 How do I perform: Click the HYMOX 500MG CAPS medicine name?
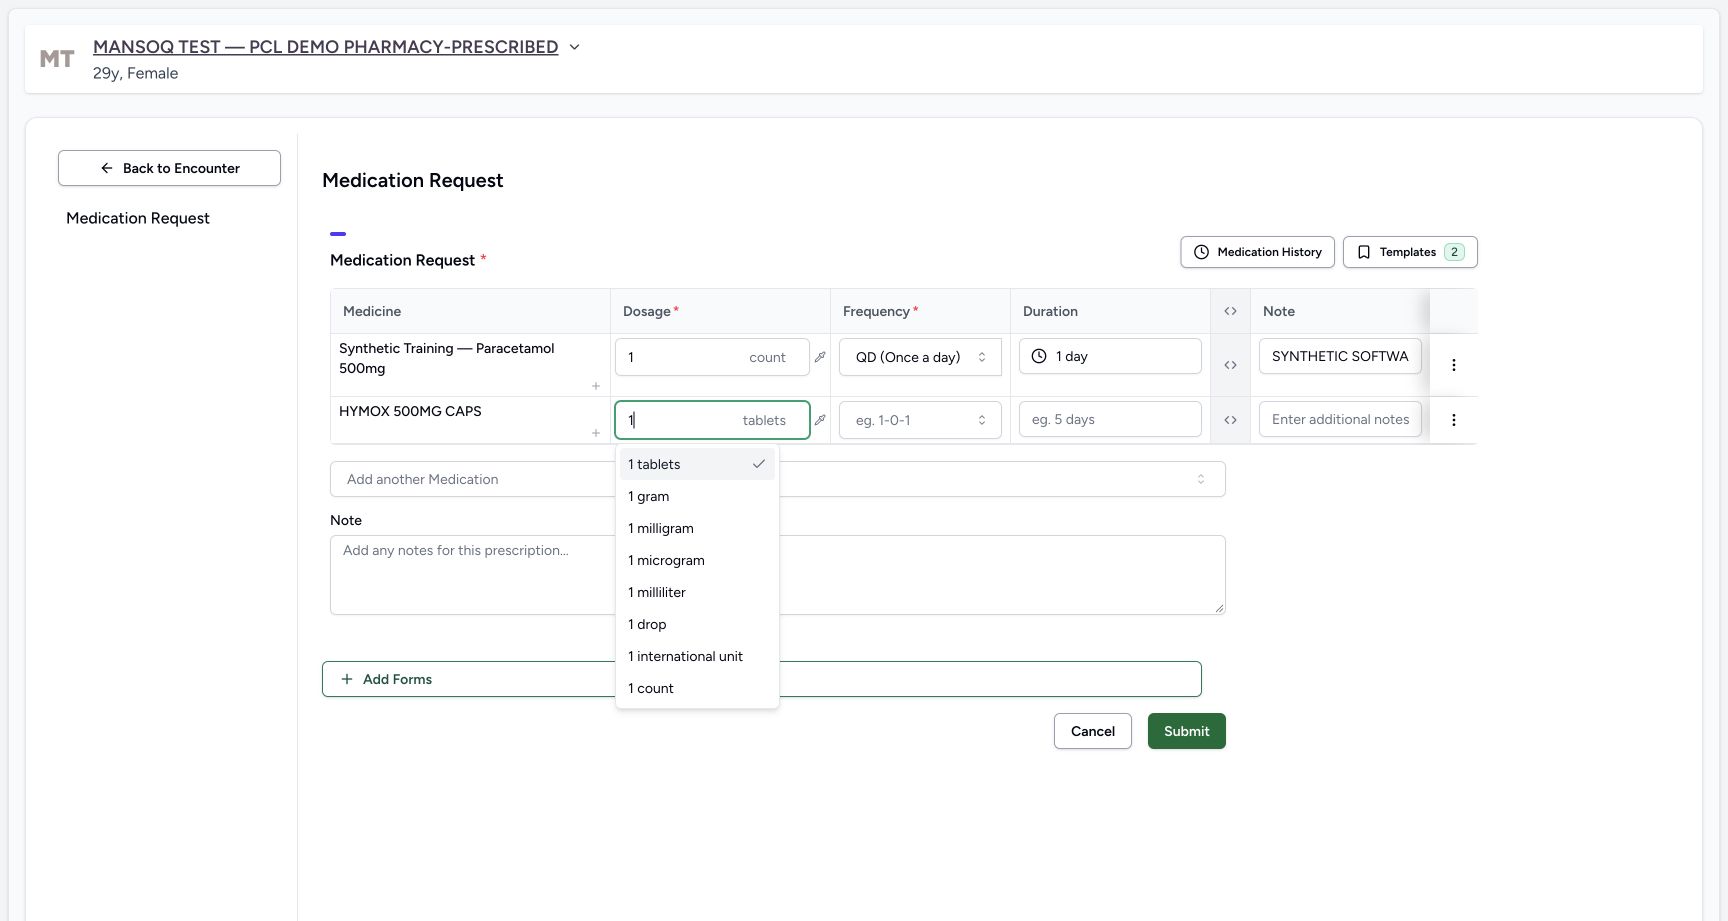(410, 411)
